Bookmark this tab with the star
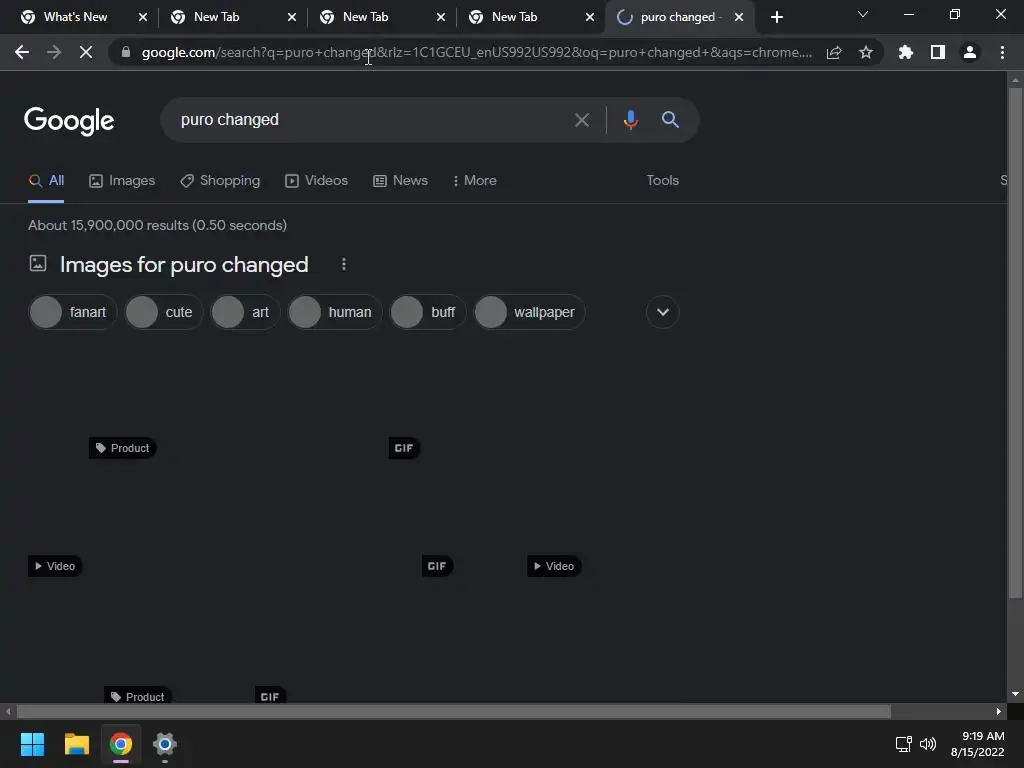 (866, 52)
